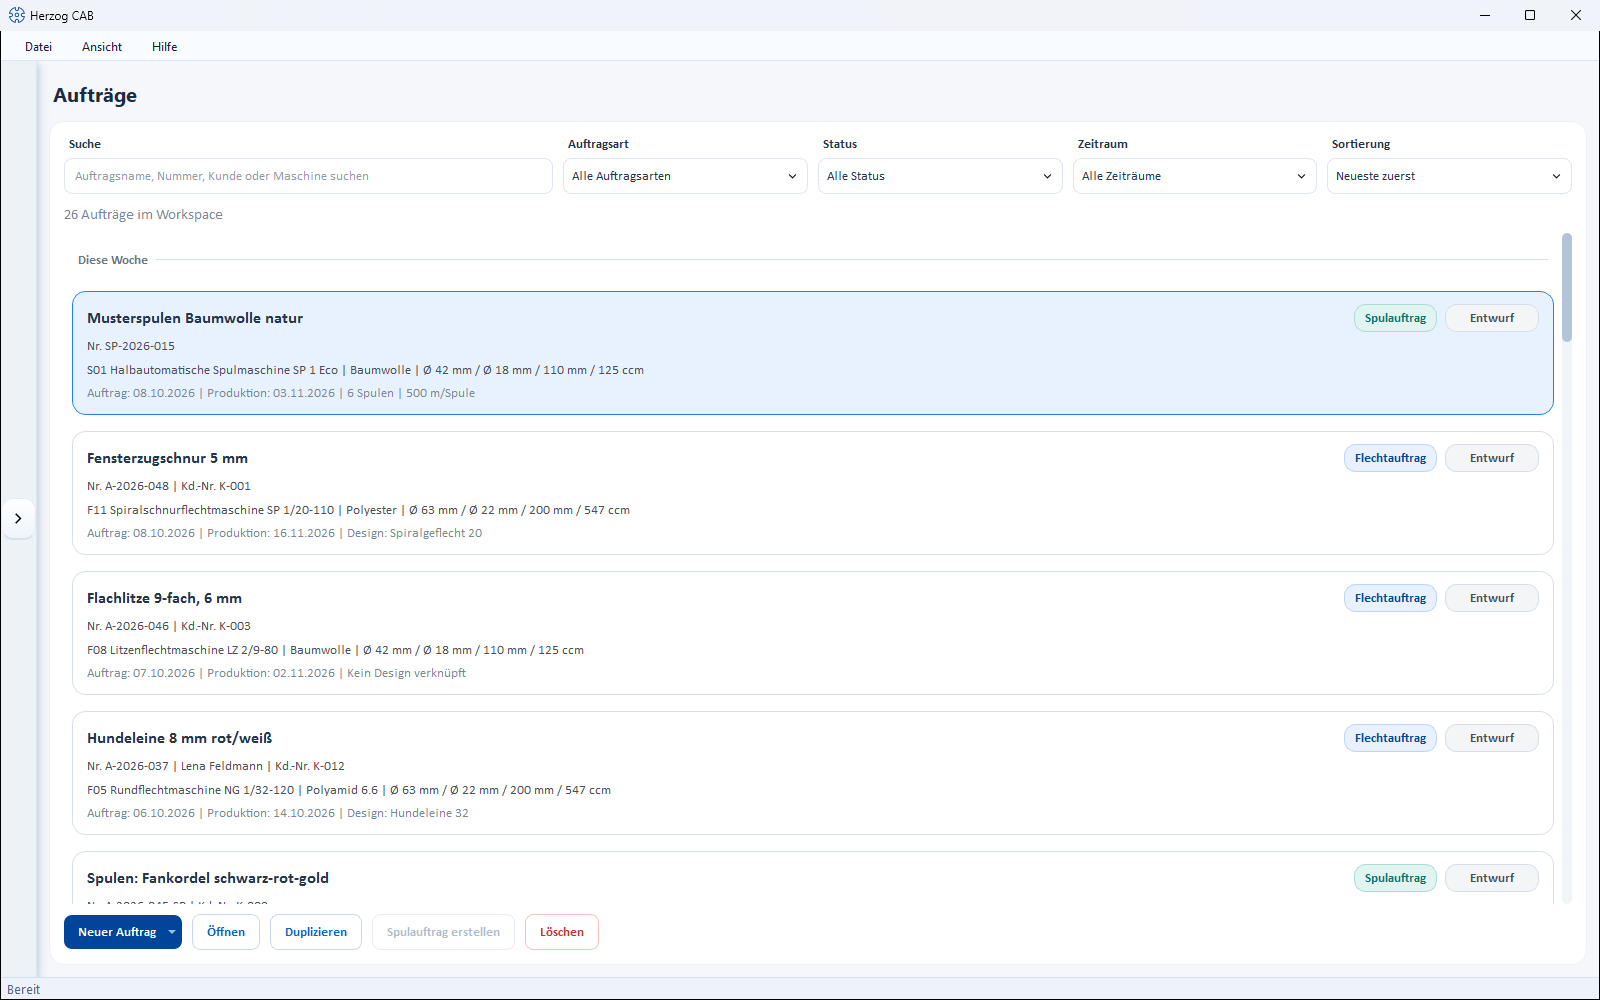
Task: Select the Flachlitze 9-fach, 6 mm order
Action: tap(812, 633)
